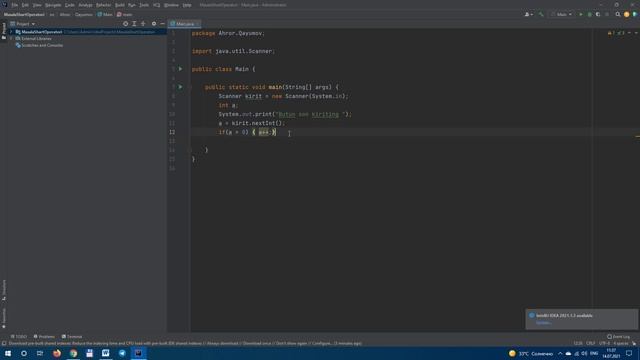Screen dimensions: 640x360
Task: Toggle the Project side tool window tab
Action: coord(4,31)
